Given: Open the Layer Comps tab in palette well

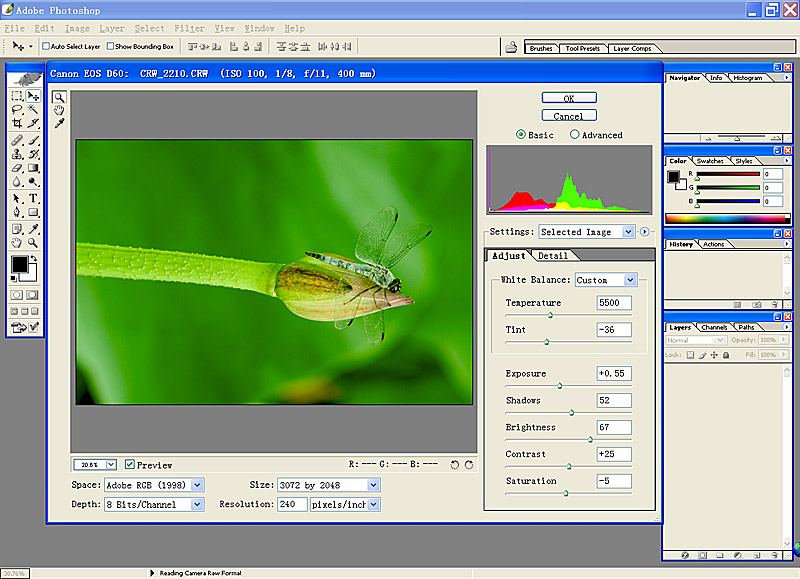Looking at the screenshot, I should [632, 48].
